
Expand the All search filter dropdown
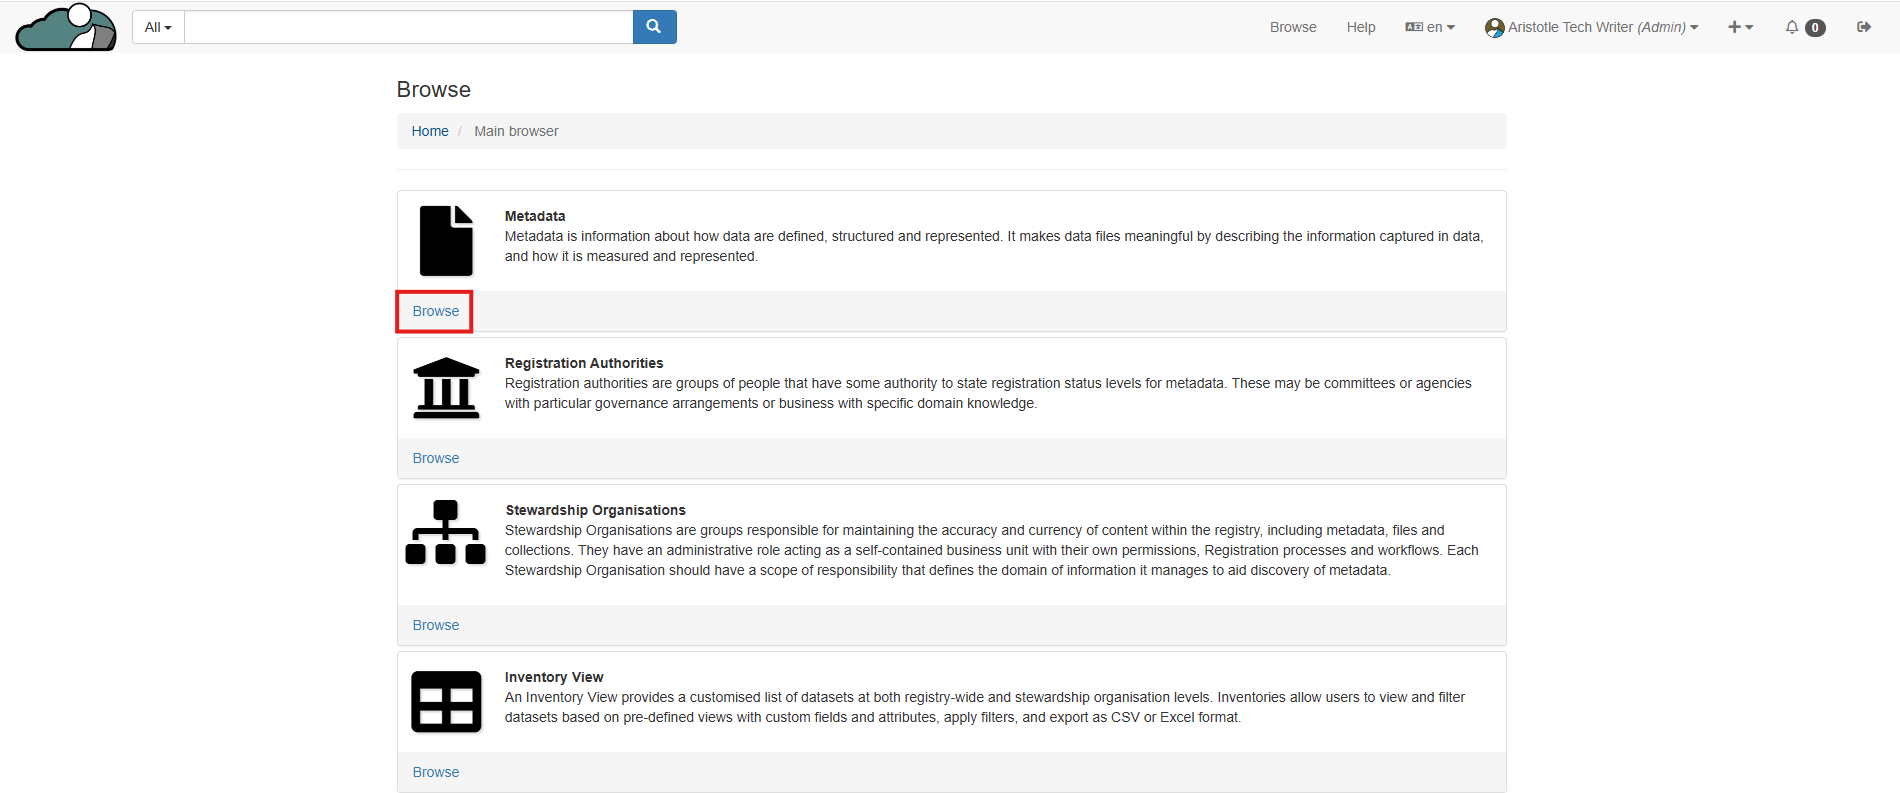point(158,27)
